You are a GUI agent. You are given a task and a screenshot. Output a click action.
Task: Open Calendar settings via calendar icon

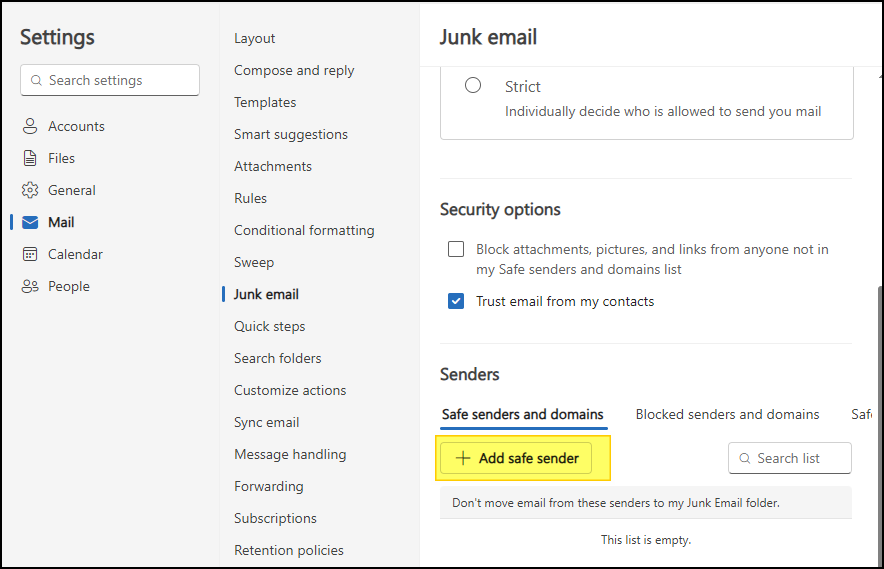[x=30, y=254]
